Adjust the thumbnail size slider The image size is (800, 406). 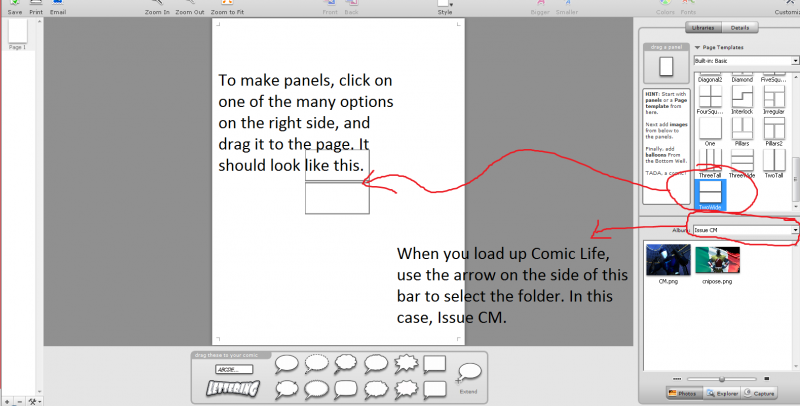pyautogui.click(x=721, y=379)
